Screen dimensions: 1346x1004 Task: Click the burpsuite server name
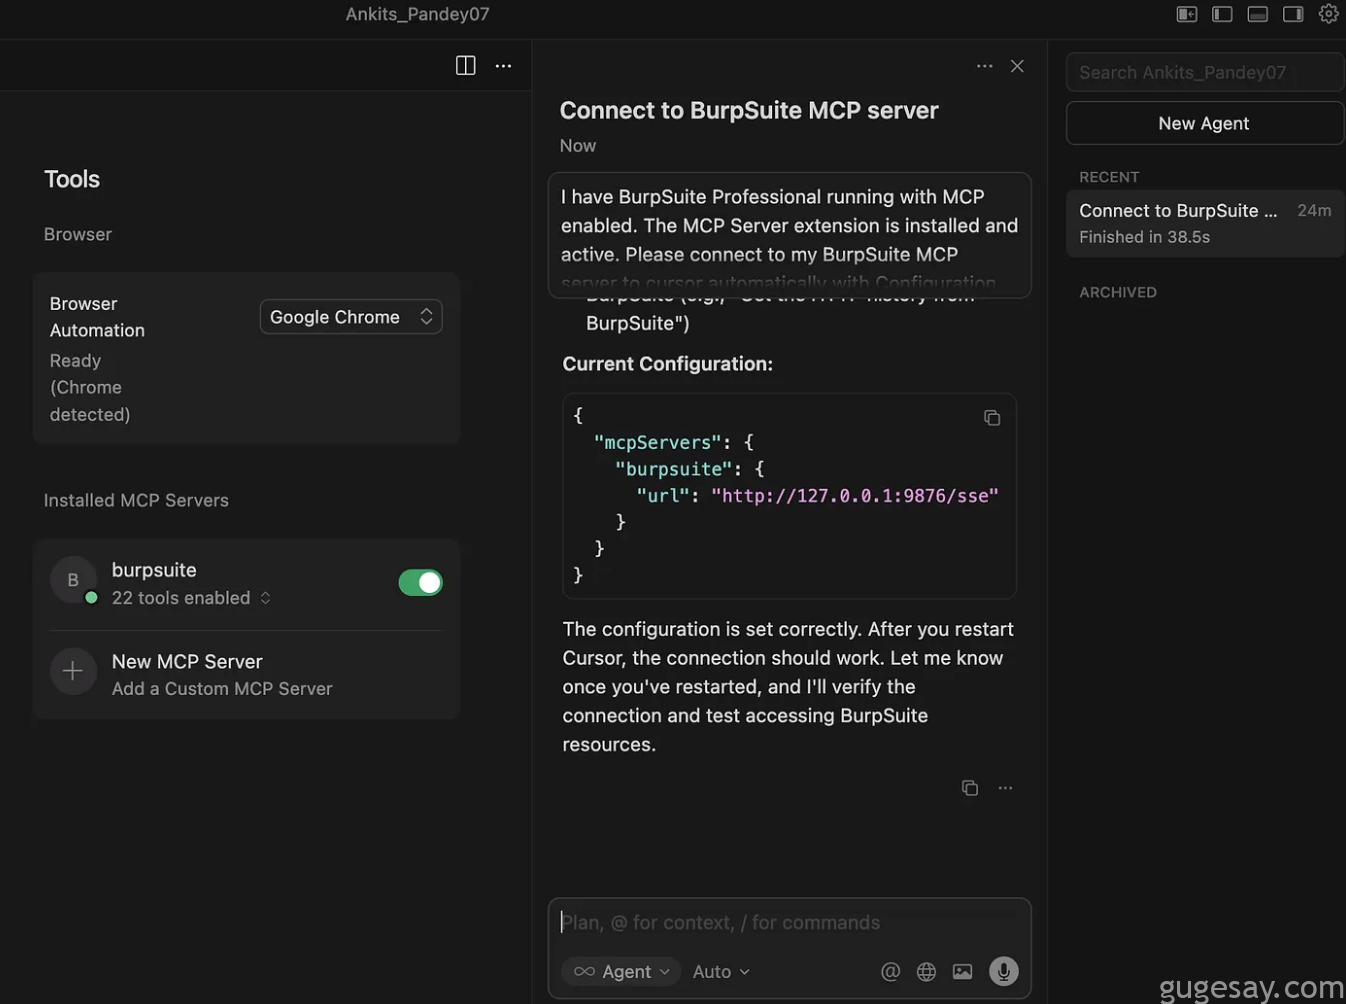tap(154, 570)
